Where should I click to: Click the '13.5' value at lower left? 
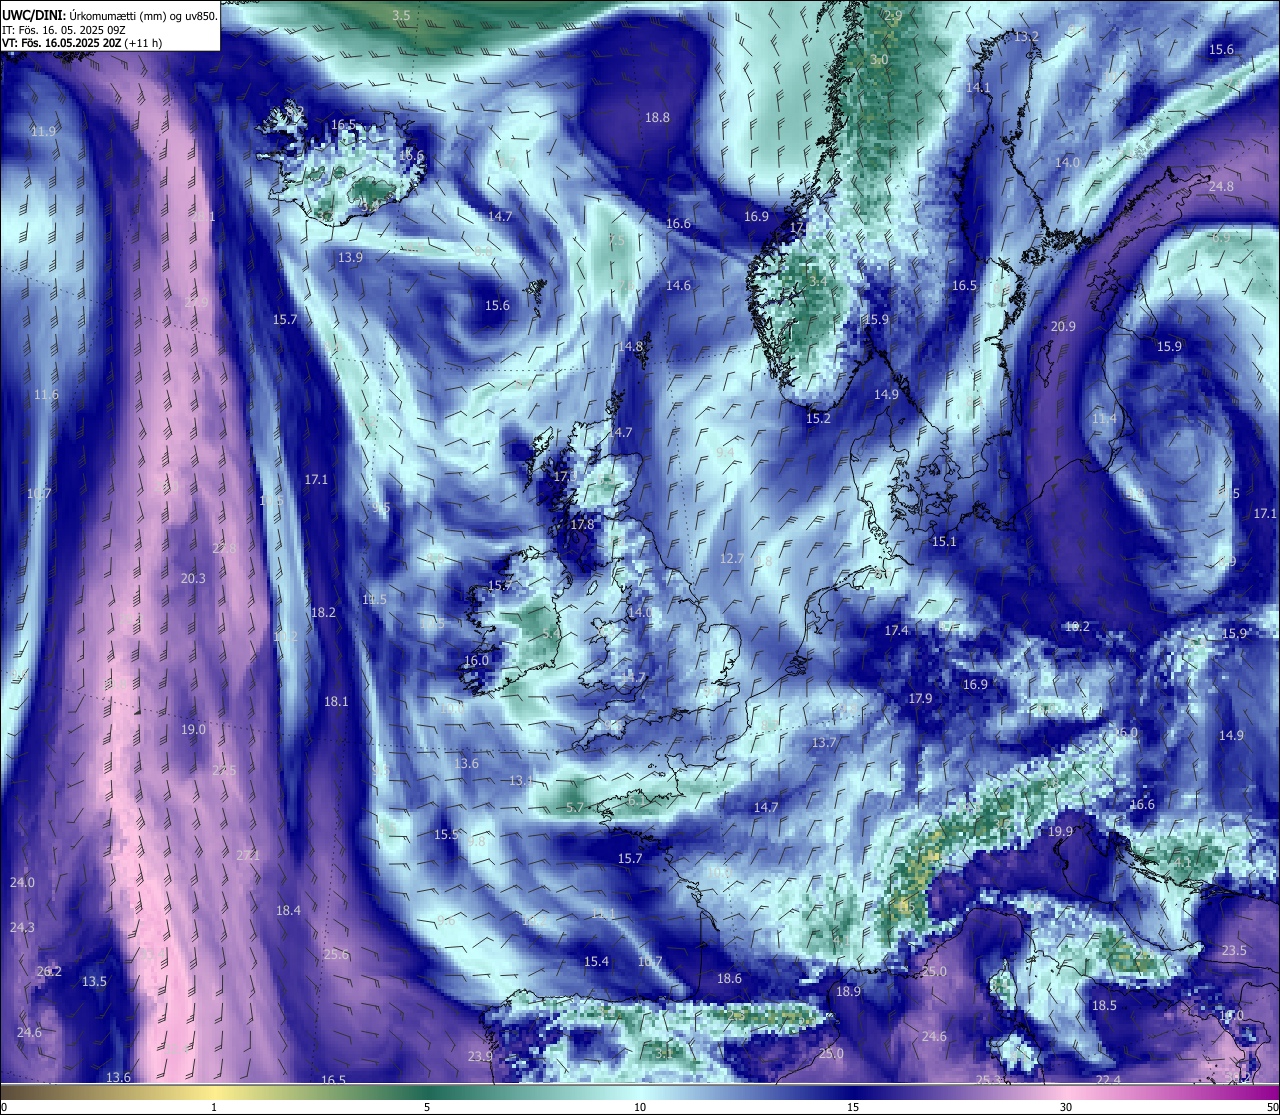point(94,981)
